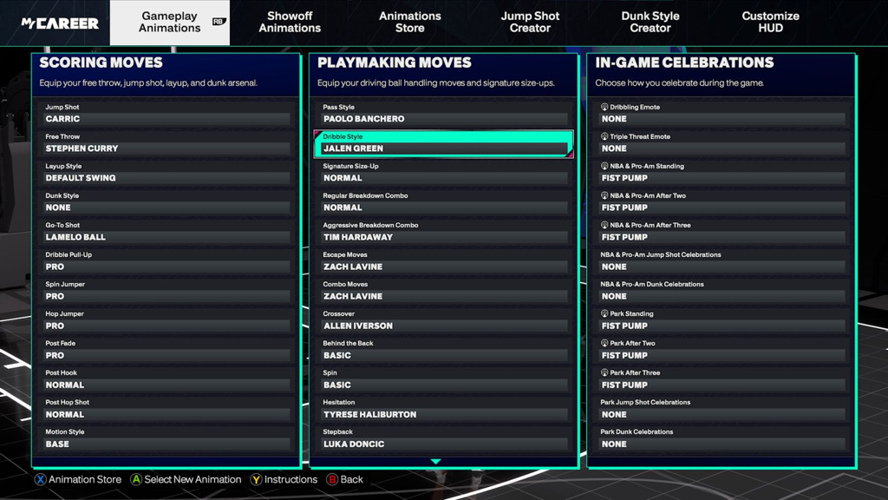Click FIST PUMP value under Park Standing
Screen dimensions: 888x500
pos(624,326)
